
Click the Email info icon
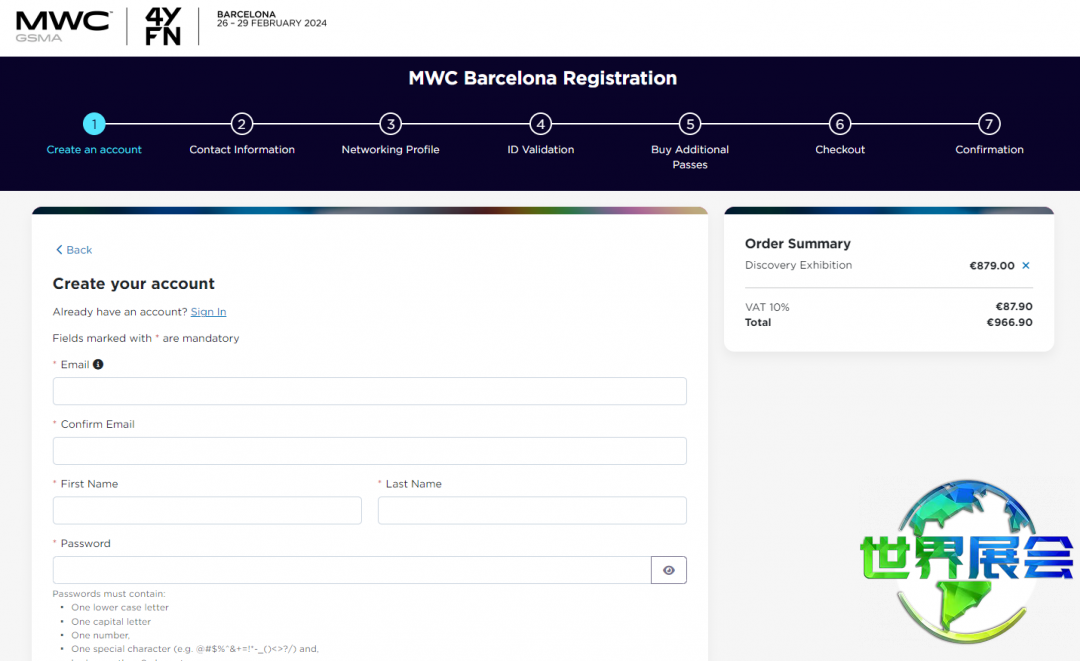click(x=98, y=365)
